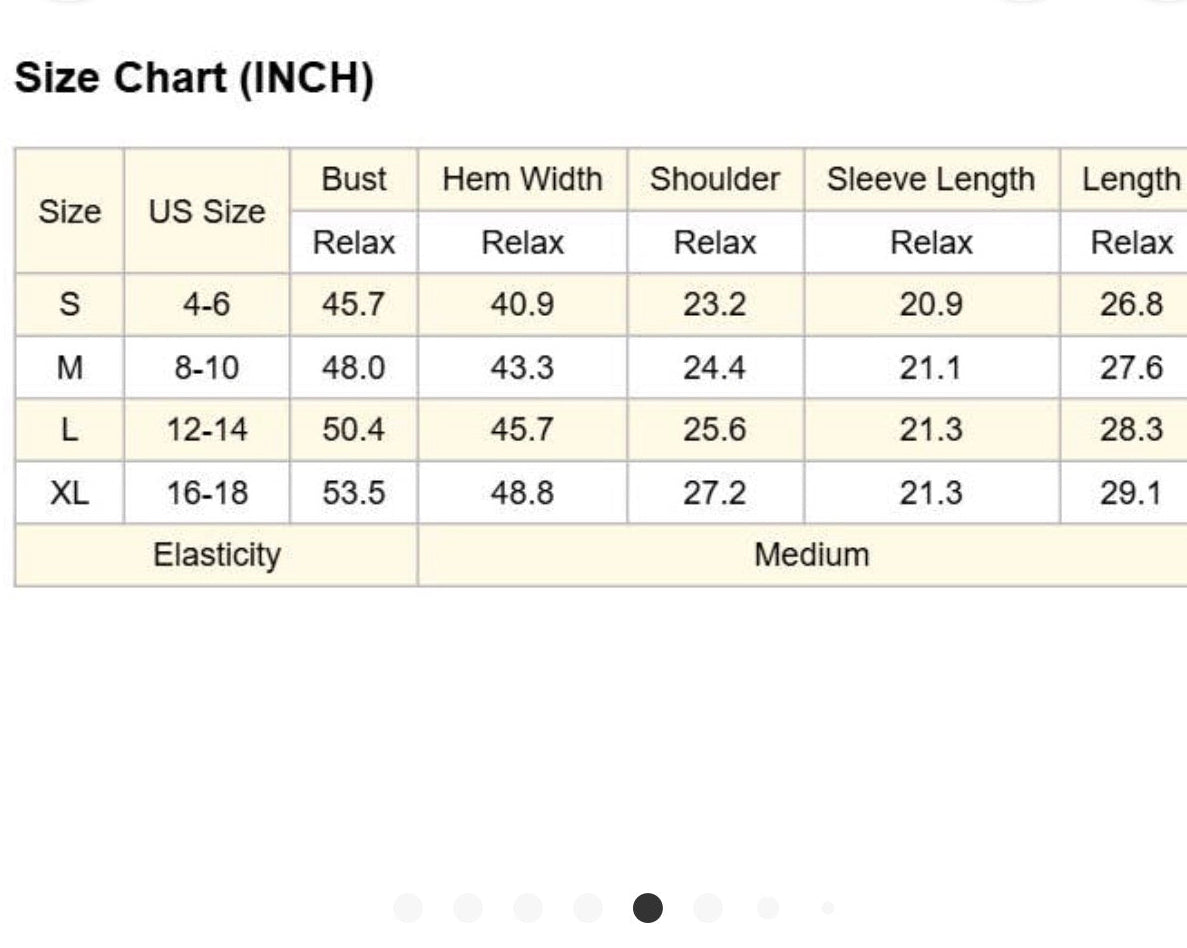Click the Hem Width column header
Screen dimensions: 1187x948
pos(522,179)
